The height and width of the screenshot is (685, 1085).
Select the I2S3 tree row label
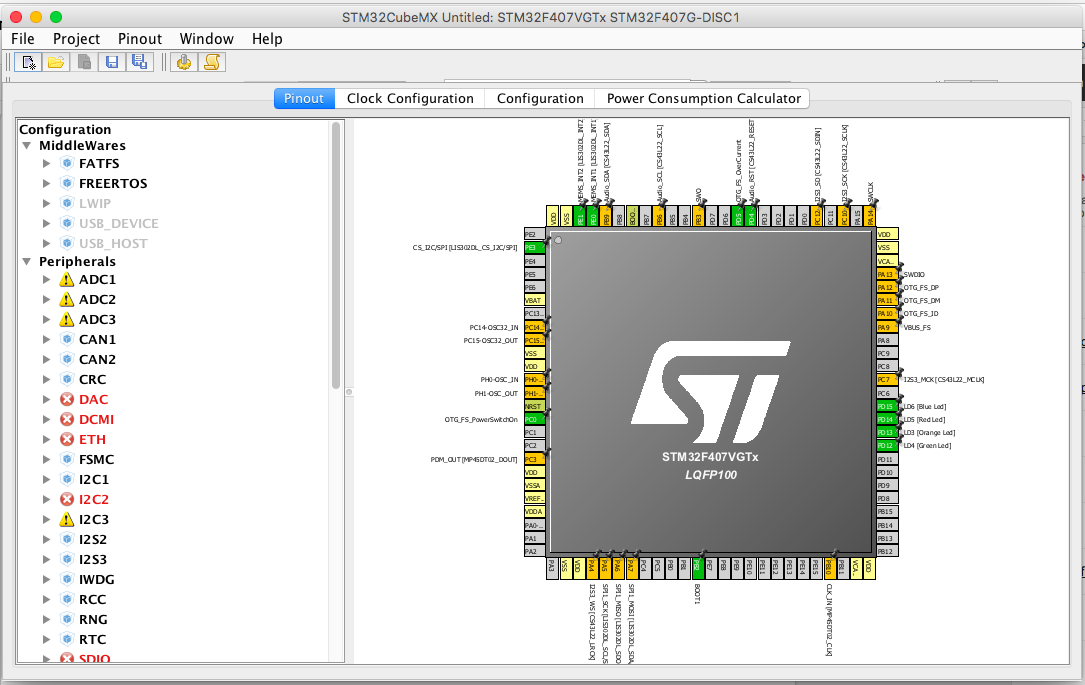point(93,560)
